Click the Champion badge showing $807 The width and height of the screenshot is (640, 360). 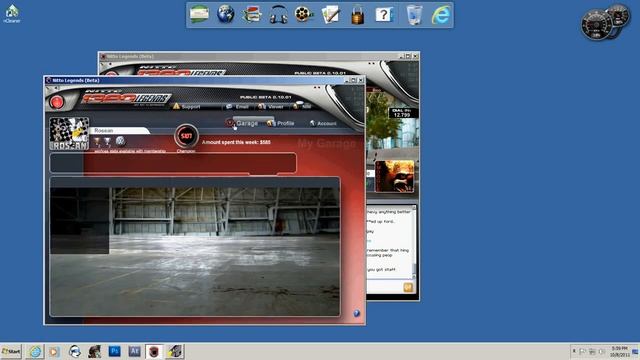[x=186, y=136]
